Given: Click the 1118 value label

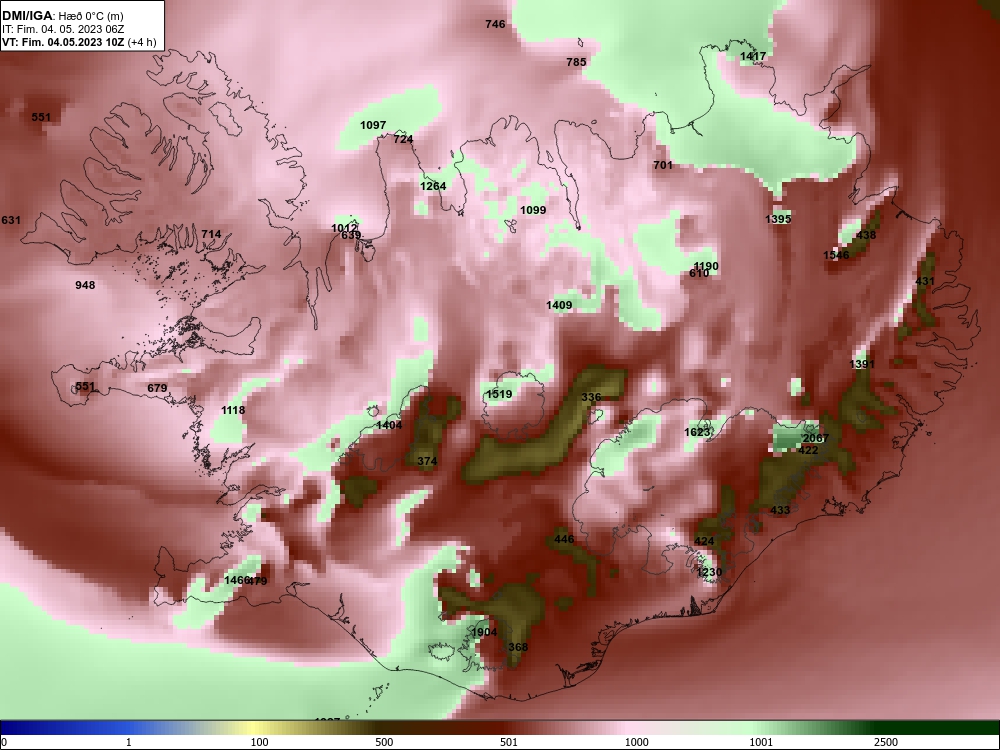Looking at the screenshot, I should tap(233, 410).
